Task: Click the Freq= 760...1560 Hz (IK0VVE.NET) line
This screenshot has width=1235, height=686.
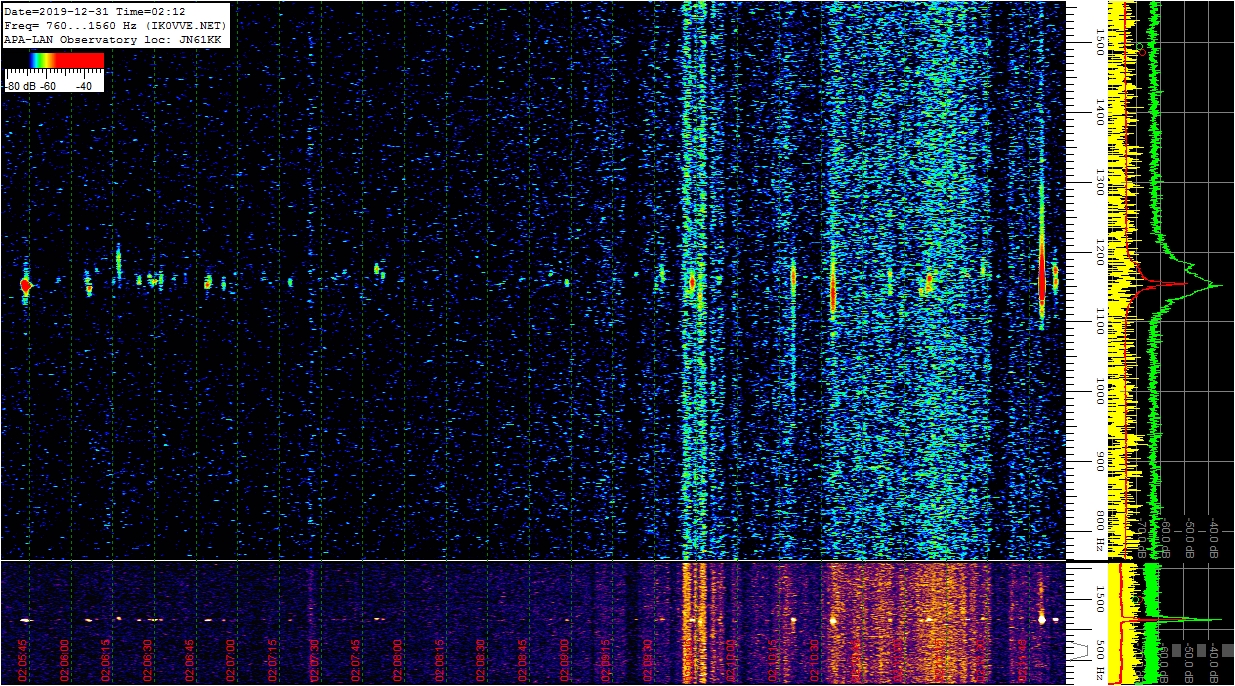Action: 117,25
